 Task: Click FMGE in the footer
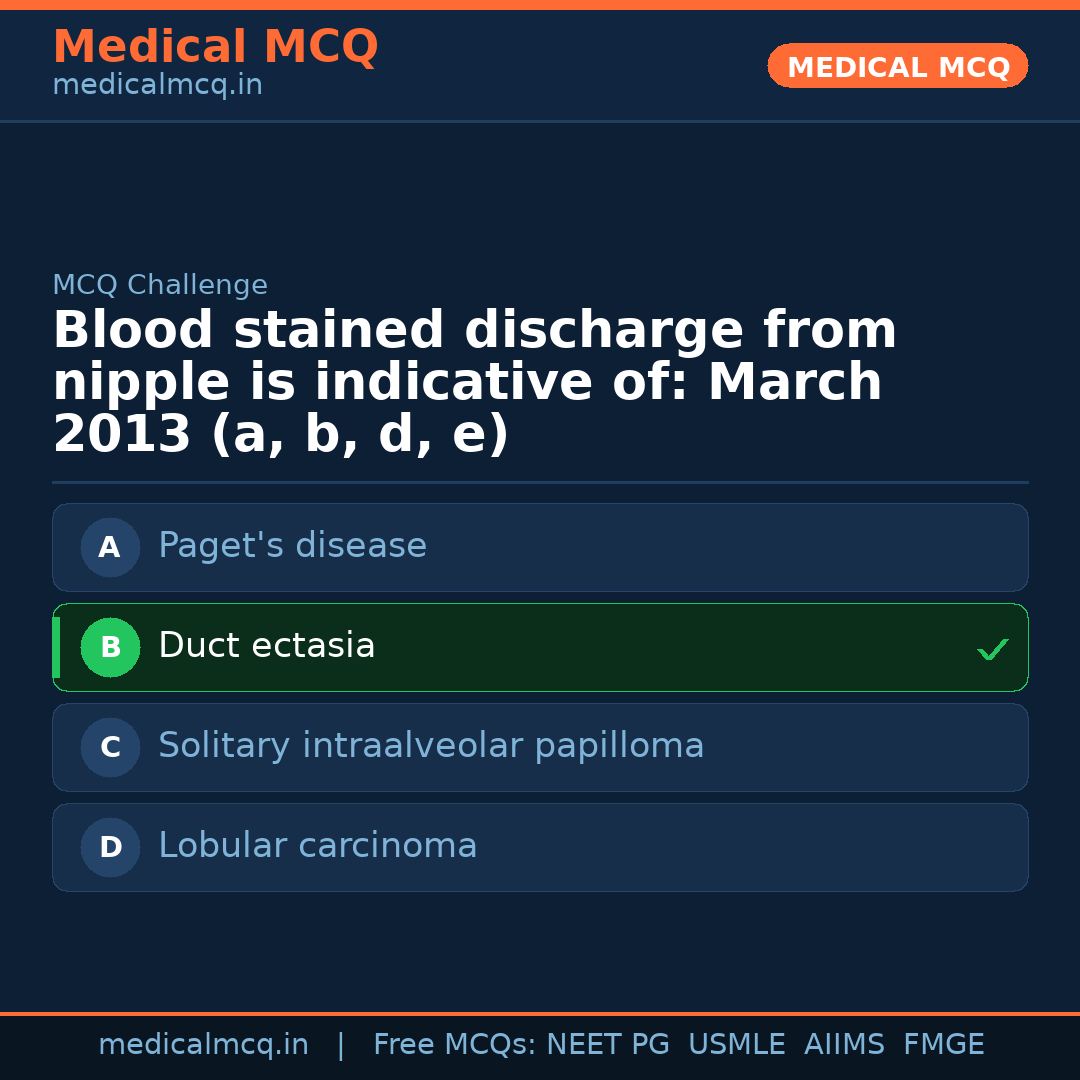tap(943, 1045)
